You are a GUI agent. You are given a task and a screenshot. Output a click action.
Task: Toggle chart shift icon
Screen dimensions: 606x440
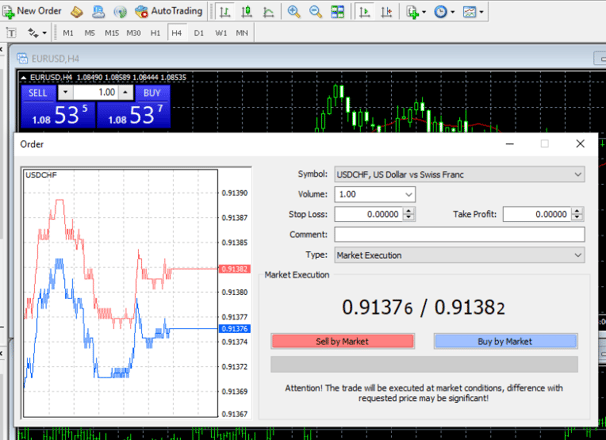click(x=386, y=12)
